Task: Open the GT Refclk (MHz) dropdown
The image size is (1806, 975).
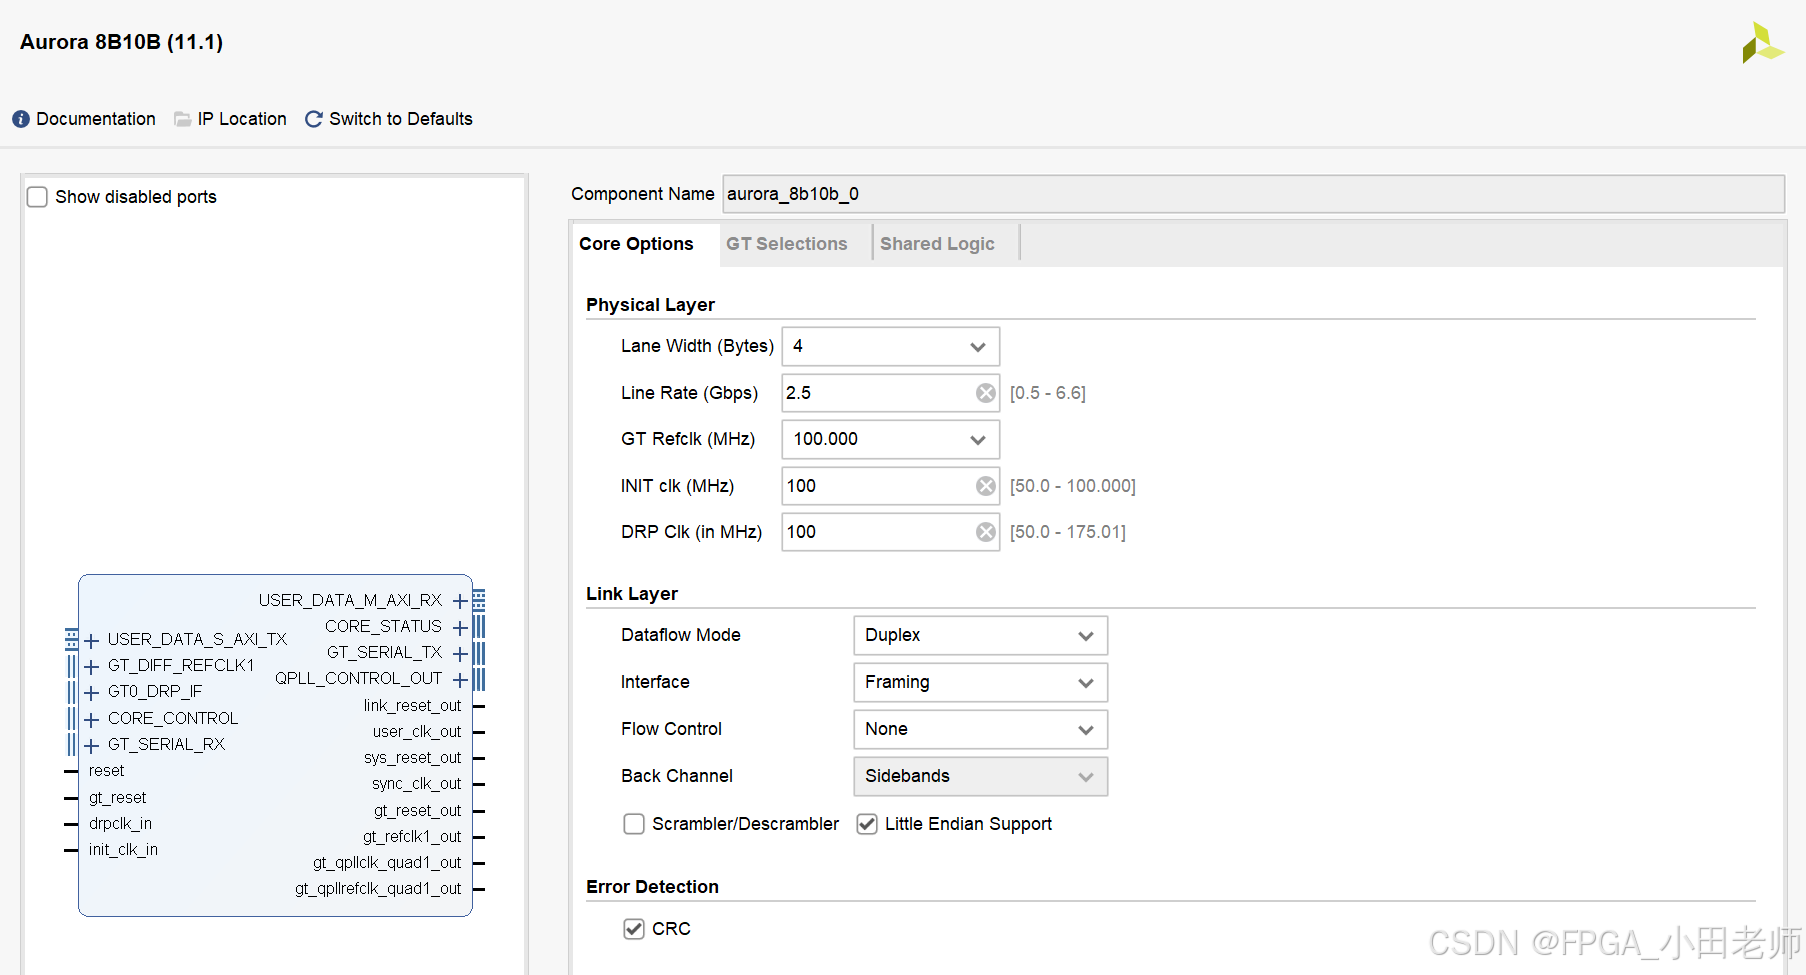Action: [x=890, y=439]
